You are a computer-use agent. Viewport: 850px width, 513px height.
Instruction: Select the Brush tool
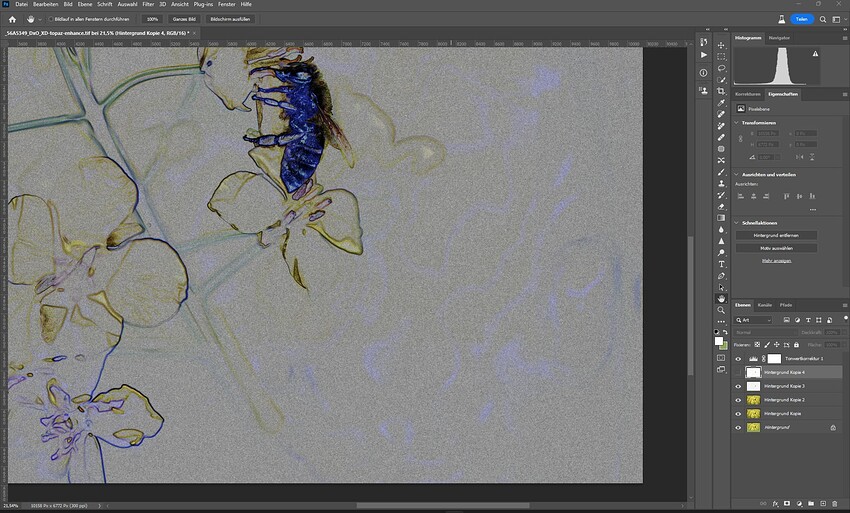tap(721, 172)
